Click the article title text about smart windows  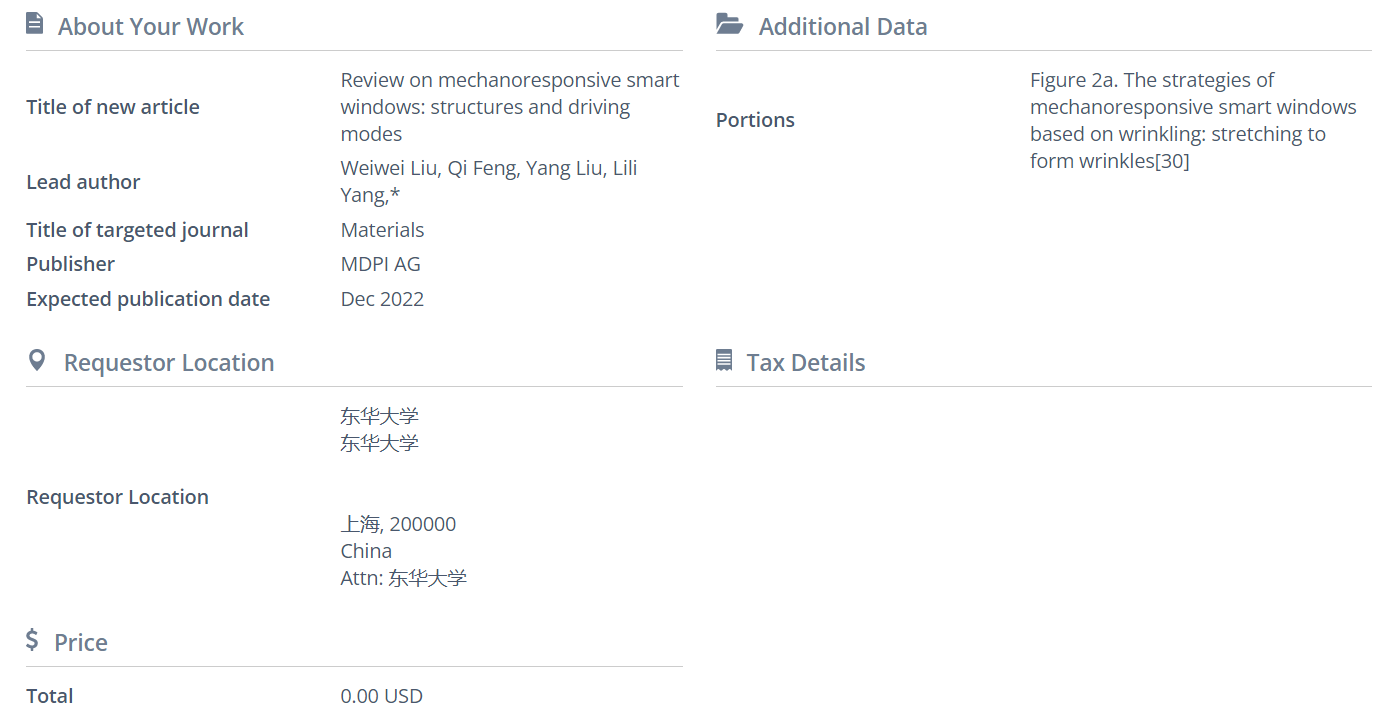tap(509, 107)
